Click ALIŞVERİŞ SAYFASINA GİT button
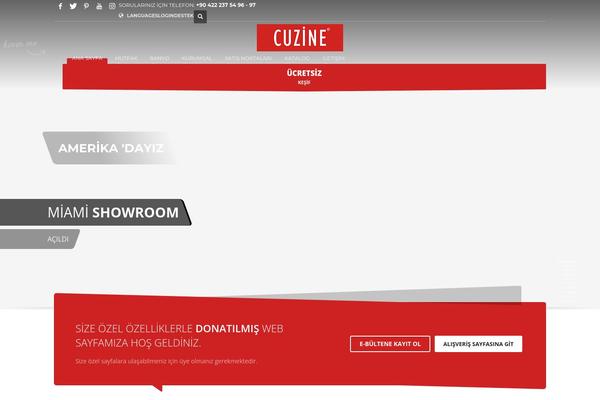 tap(478, 344)
